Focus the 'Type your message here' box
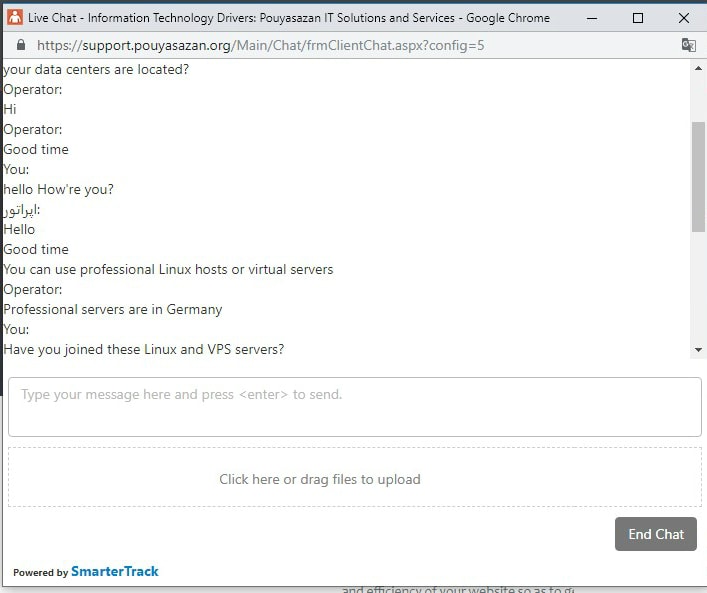 click(355, 407)
